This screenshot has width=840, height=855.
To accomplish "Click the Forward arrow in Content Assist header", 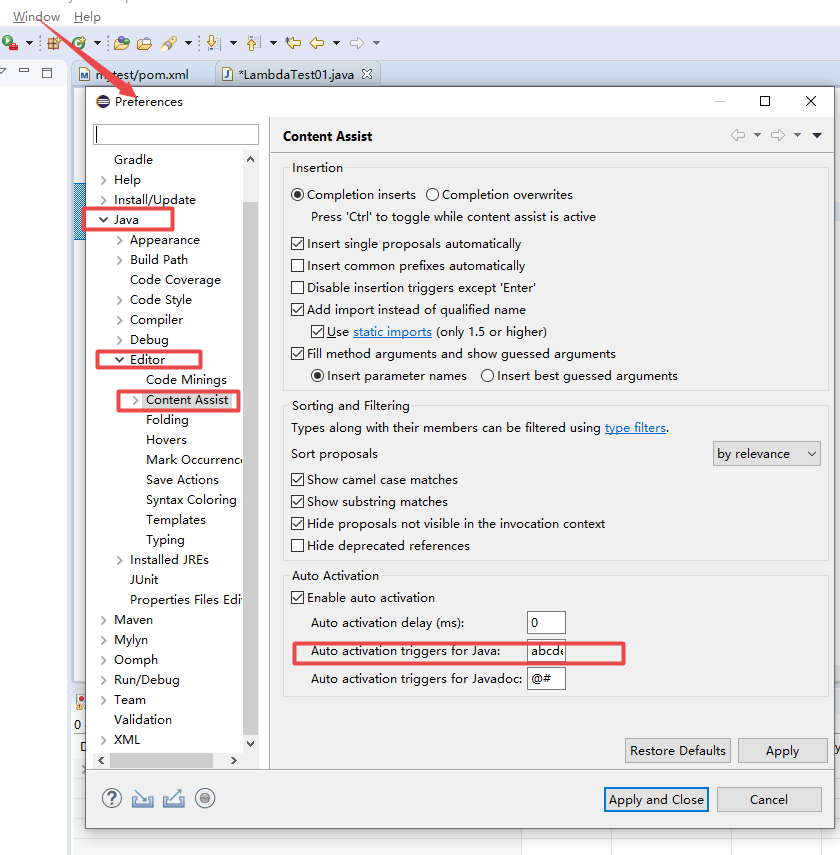I will coord(778,135).
